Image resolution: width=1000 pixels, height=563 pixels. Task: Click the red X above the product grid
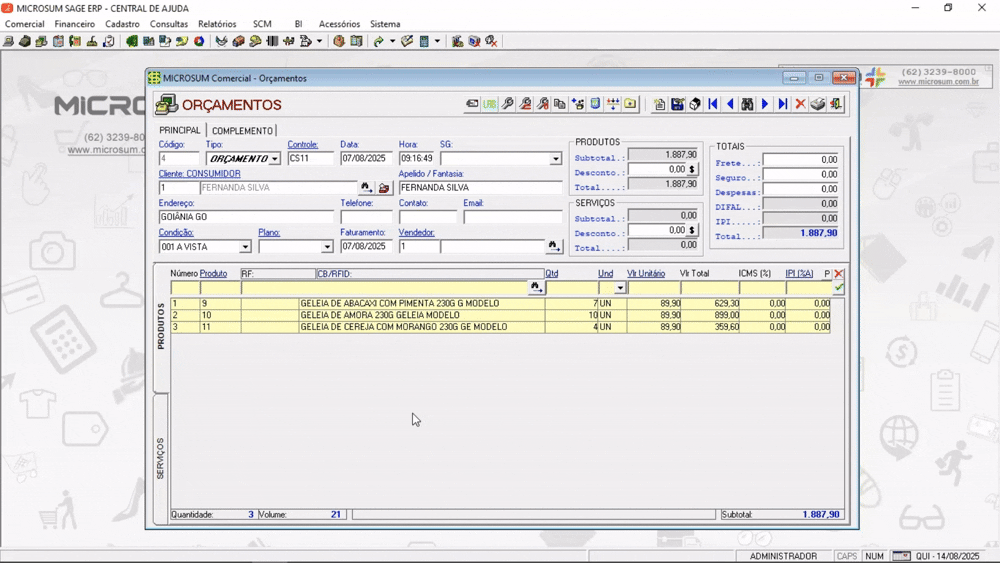[839, 274]
